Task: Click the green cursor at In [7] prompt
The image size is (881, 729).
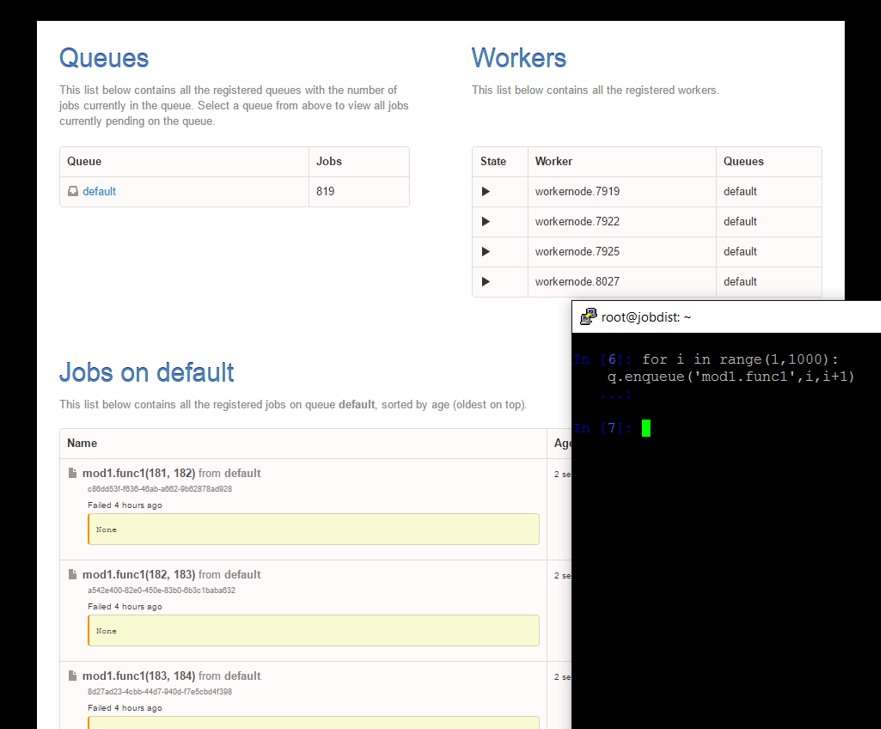Action: click(646, 428)
